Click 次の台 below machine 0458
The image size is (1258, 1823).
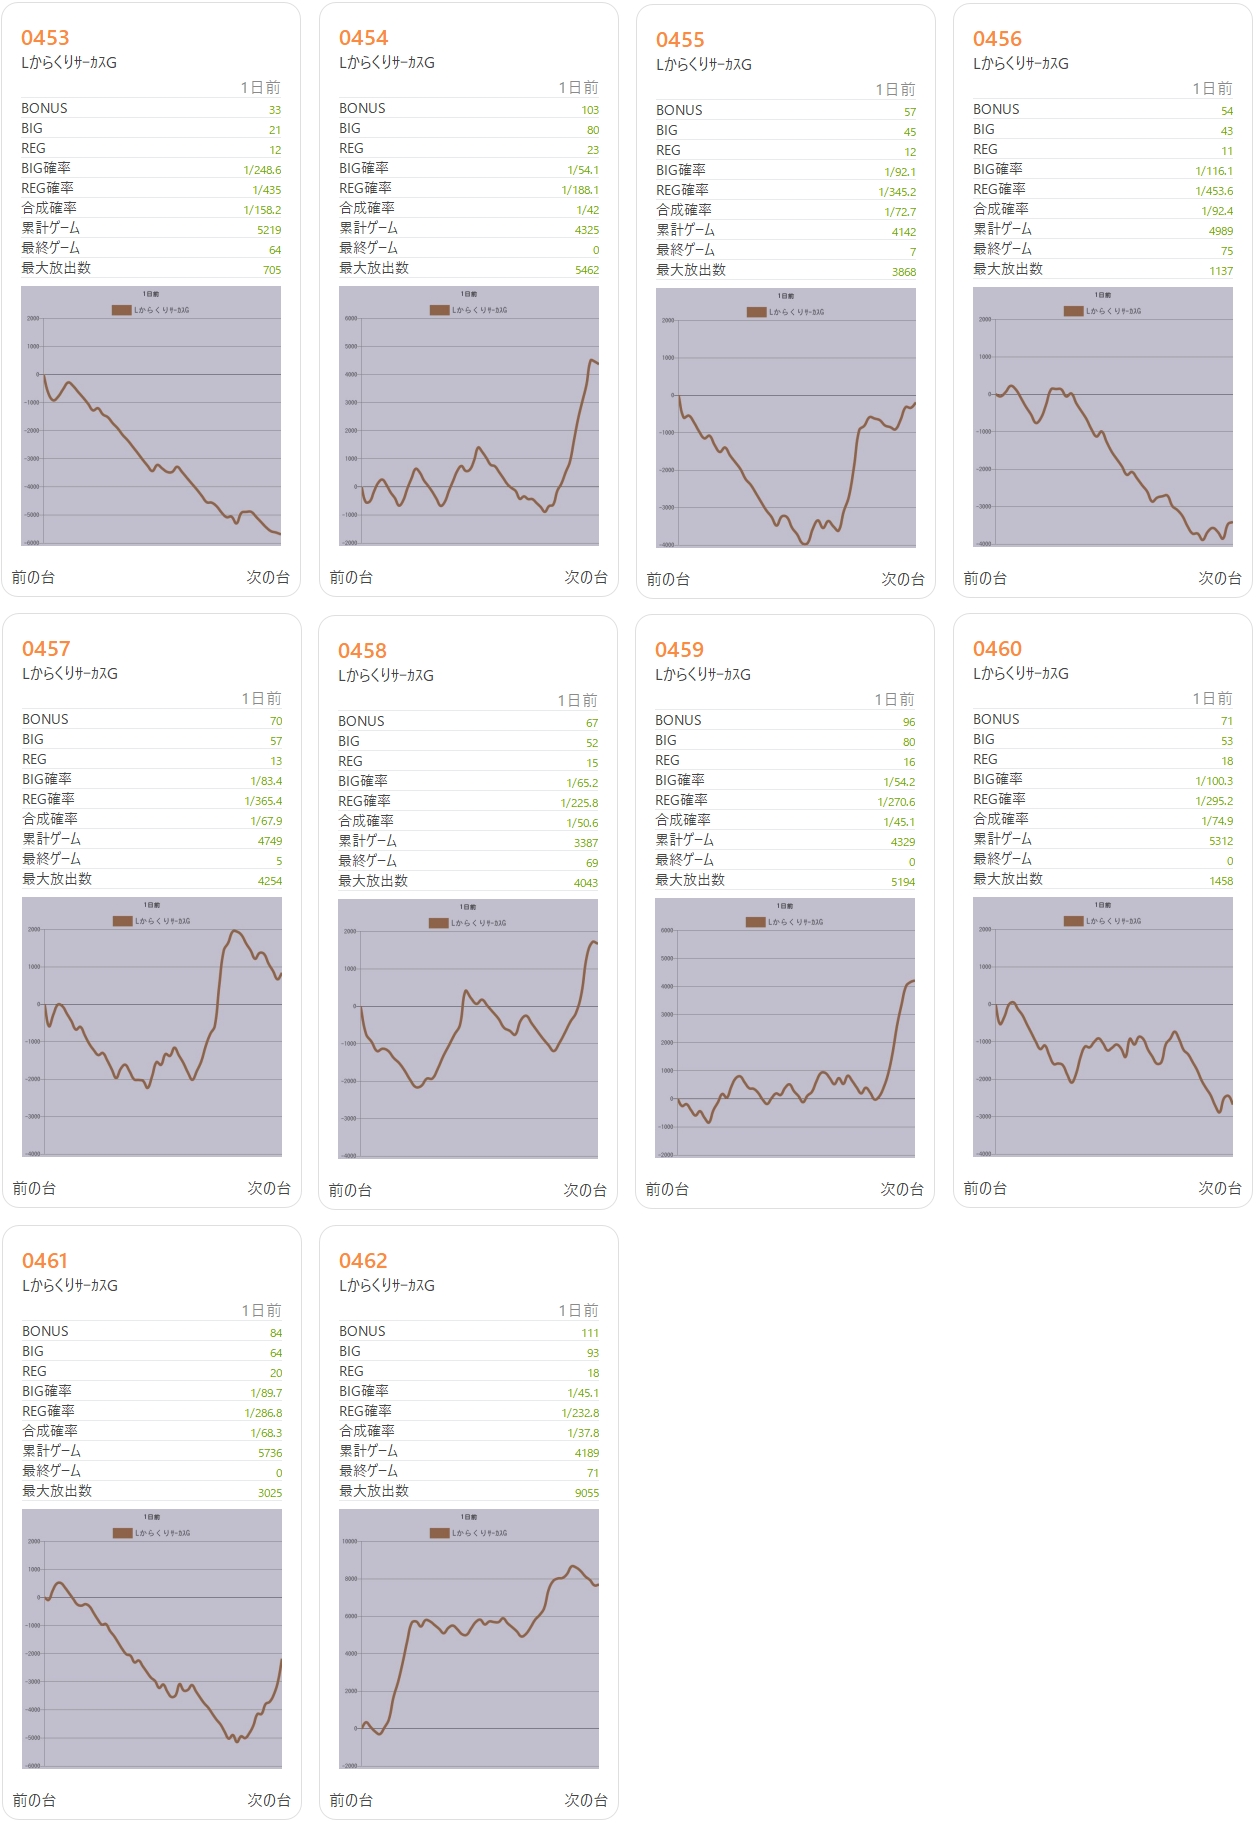(584, 1190)
